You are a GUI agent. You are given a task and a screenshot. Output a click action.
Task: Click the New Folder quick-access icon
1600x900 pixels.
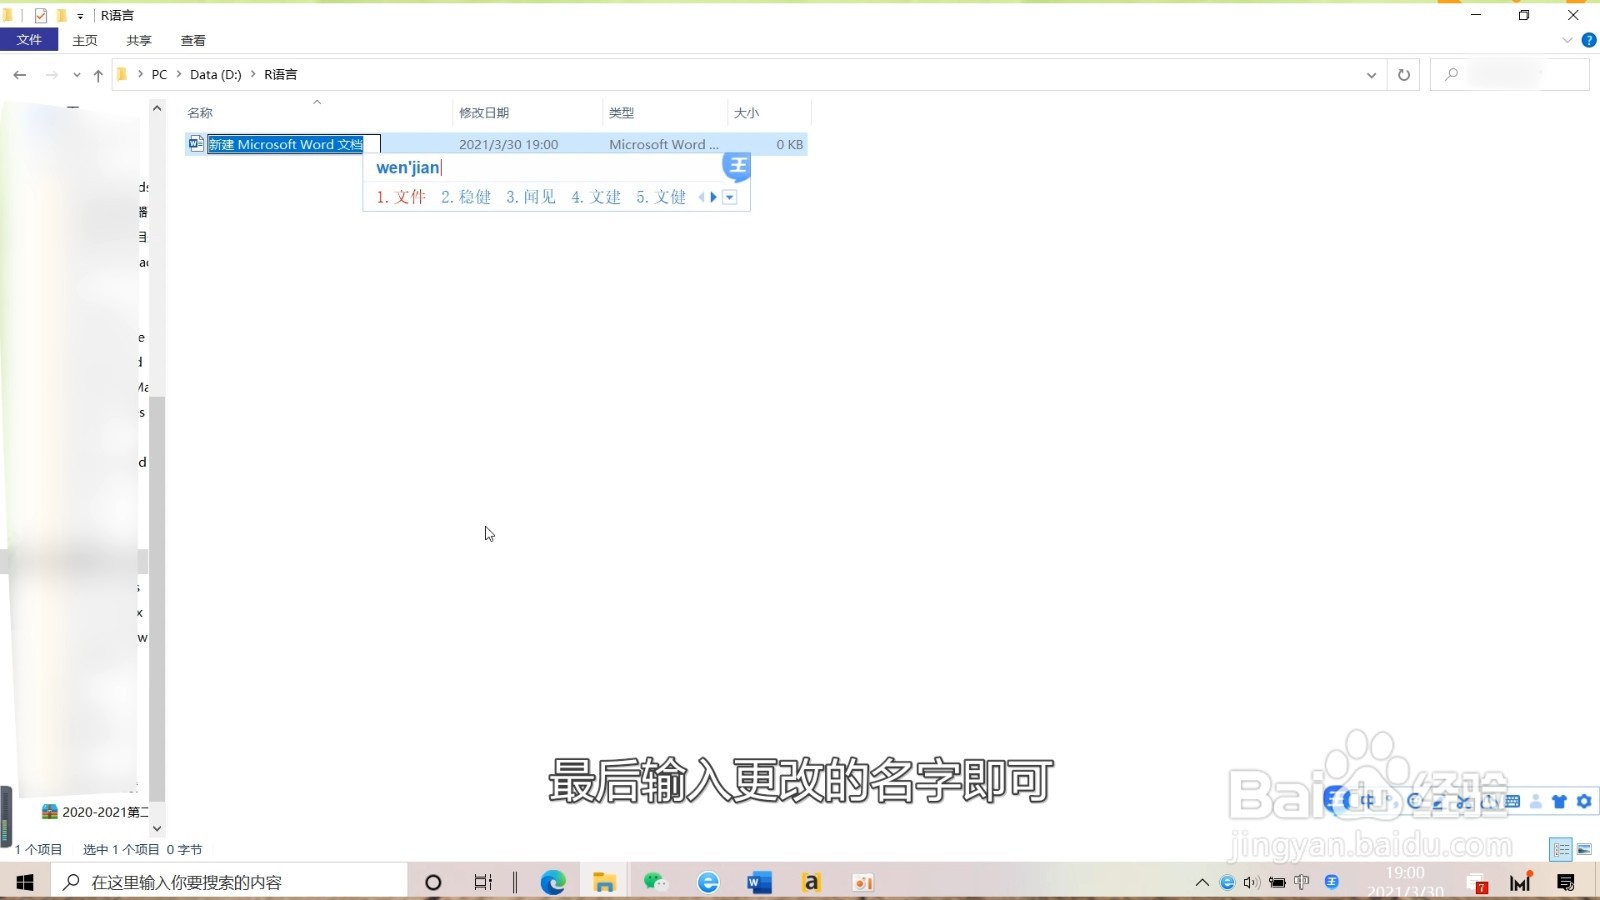click(x=62, y=15)
